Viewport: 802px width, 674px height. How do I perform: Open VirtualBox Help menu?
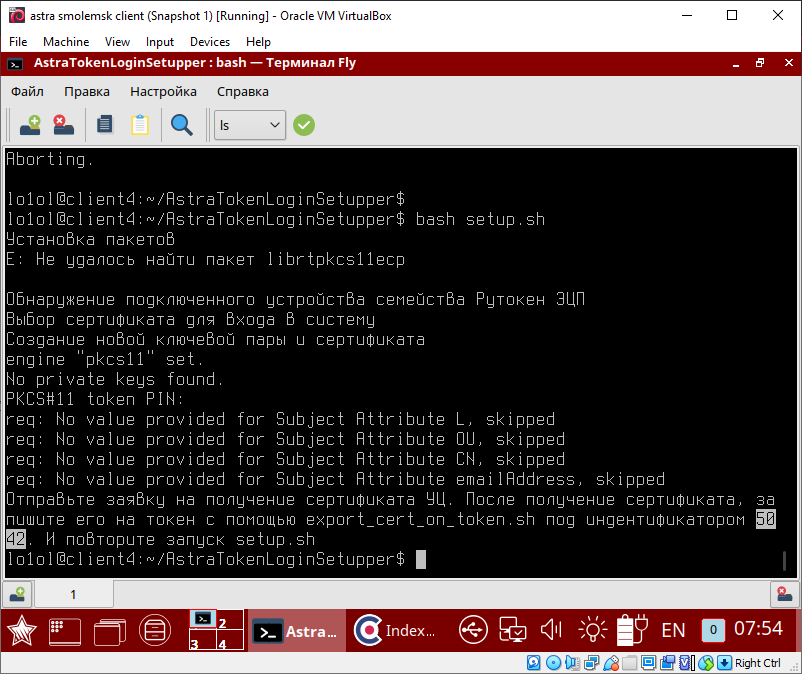(258, 42)
